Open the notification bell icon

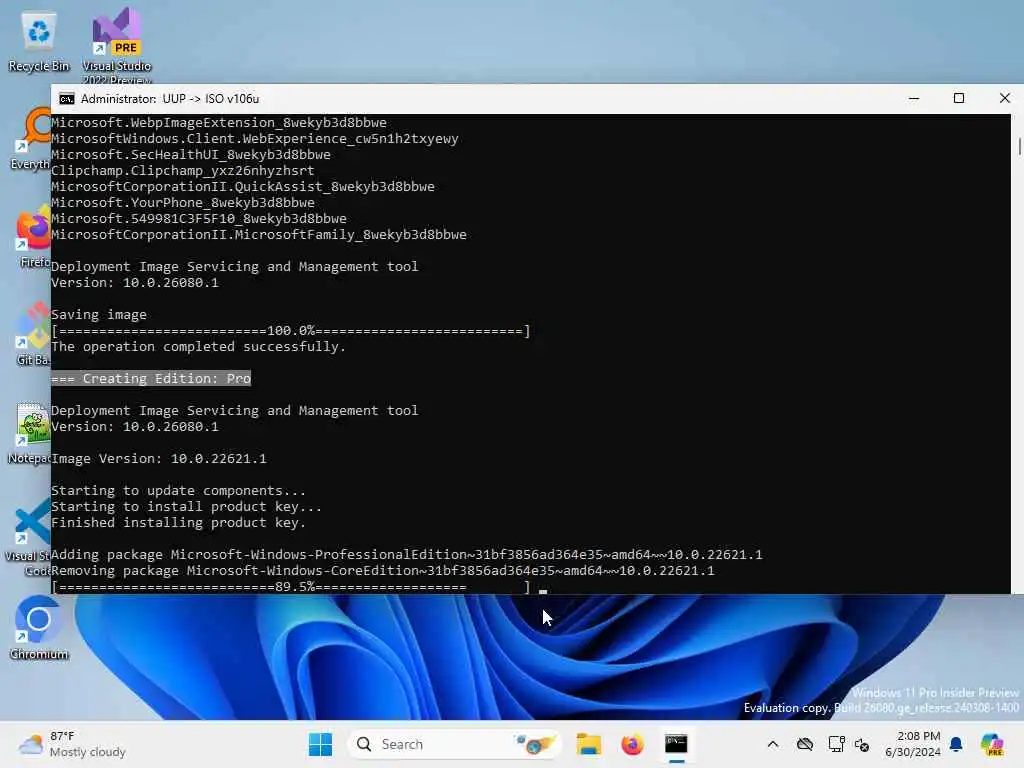tap(956, 744)
